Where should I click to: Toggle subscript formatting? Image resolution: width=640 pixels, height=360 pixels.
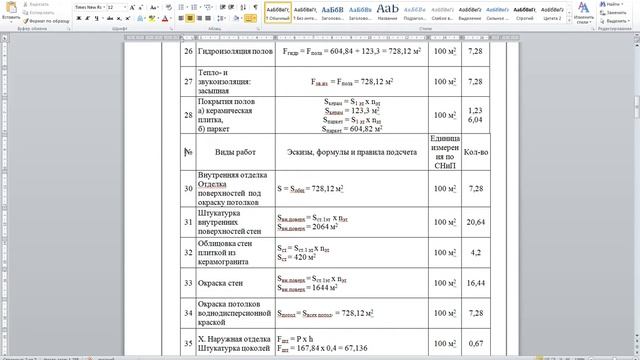tap(119, 18)
